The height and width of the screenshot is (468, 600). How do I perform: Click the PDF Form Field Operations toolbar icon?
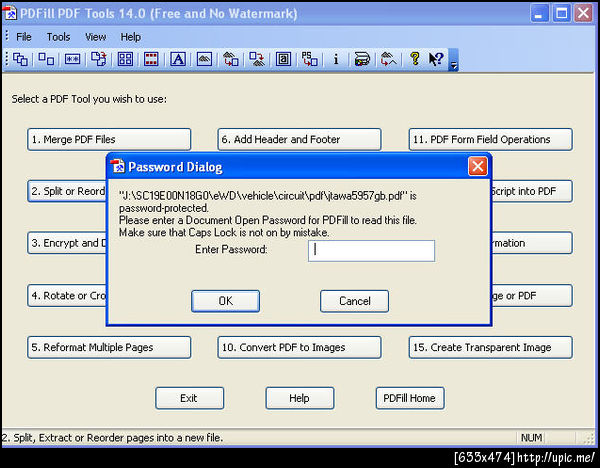(284, 59)
